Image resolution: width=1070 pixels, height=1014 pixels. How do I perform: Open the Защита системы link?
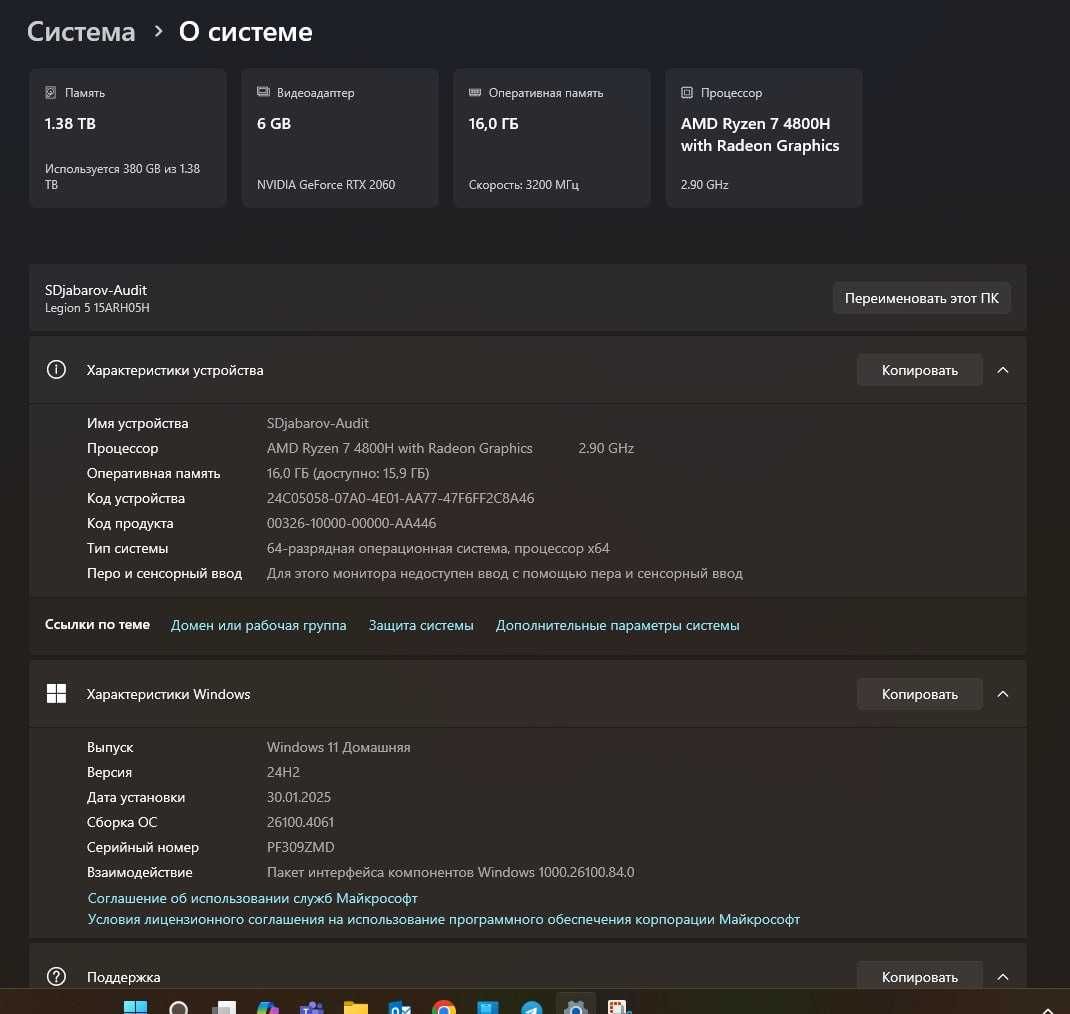pos(421,625)
